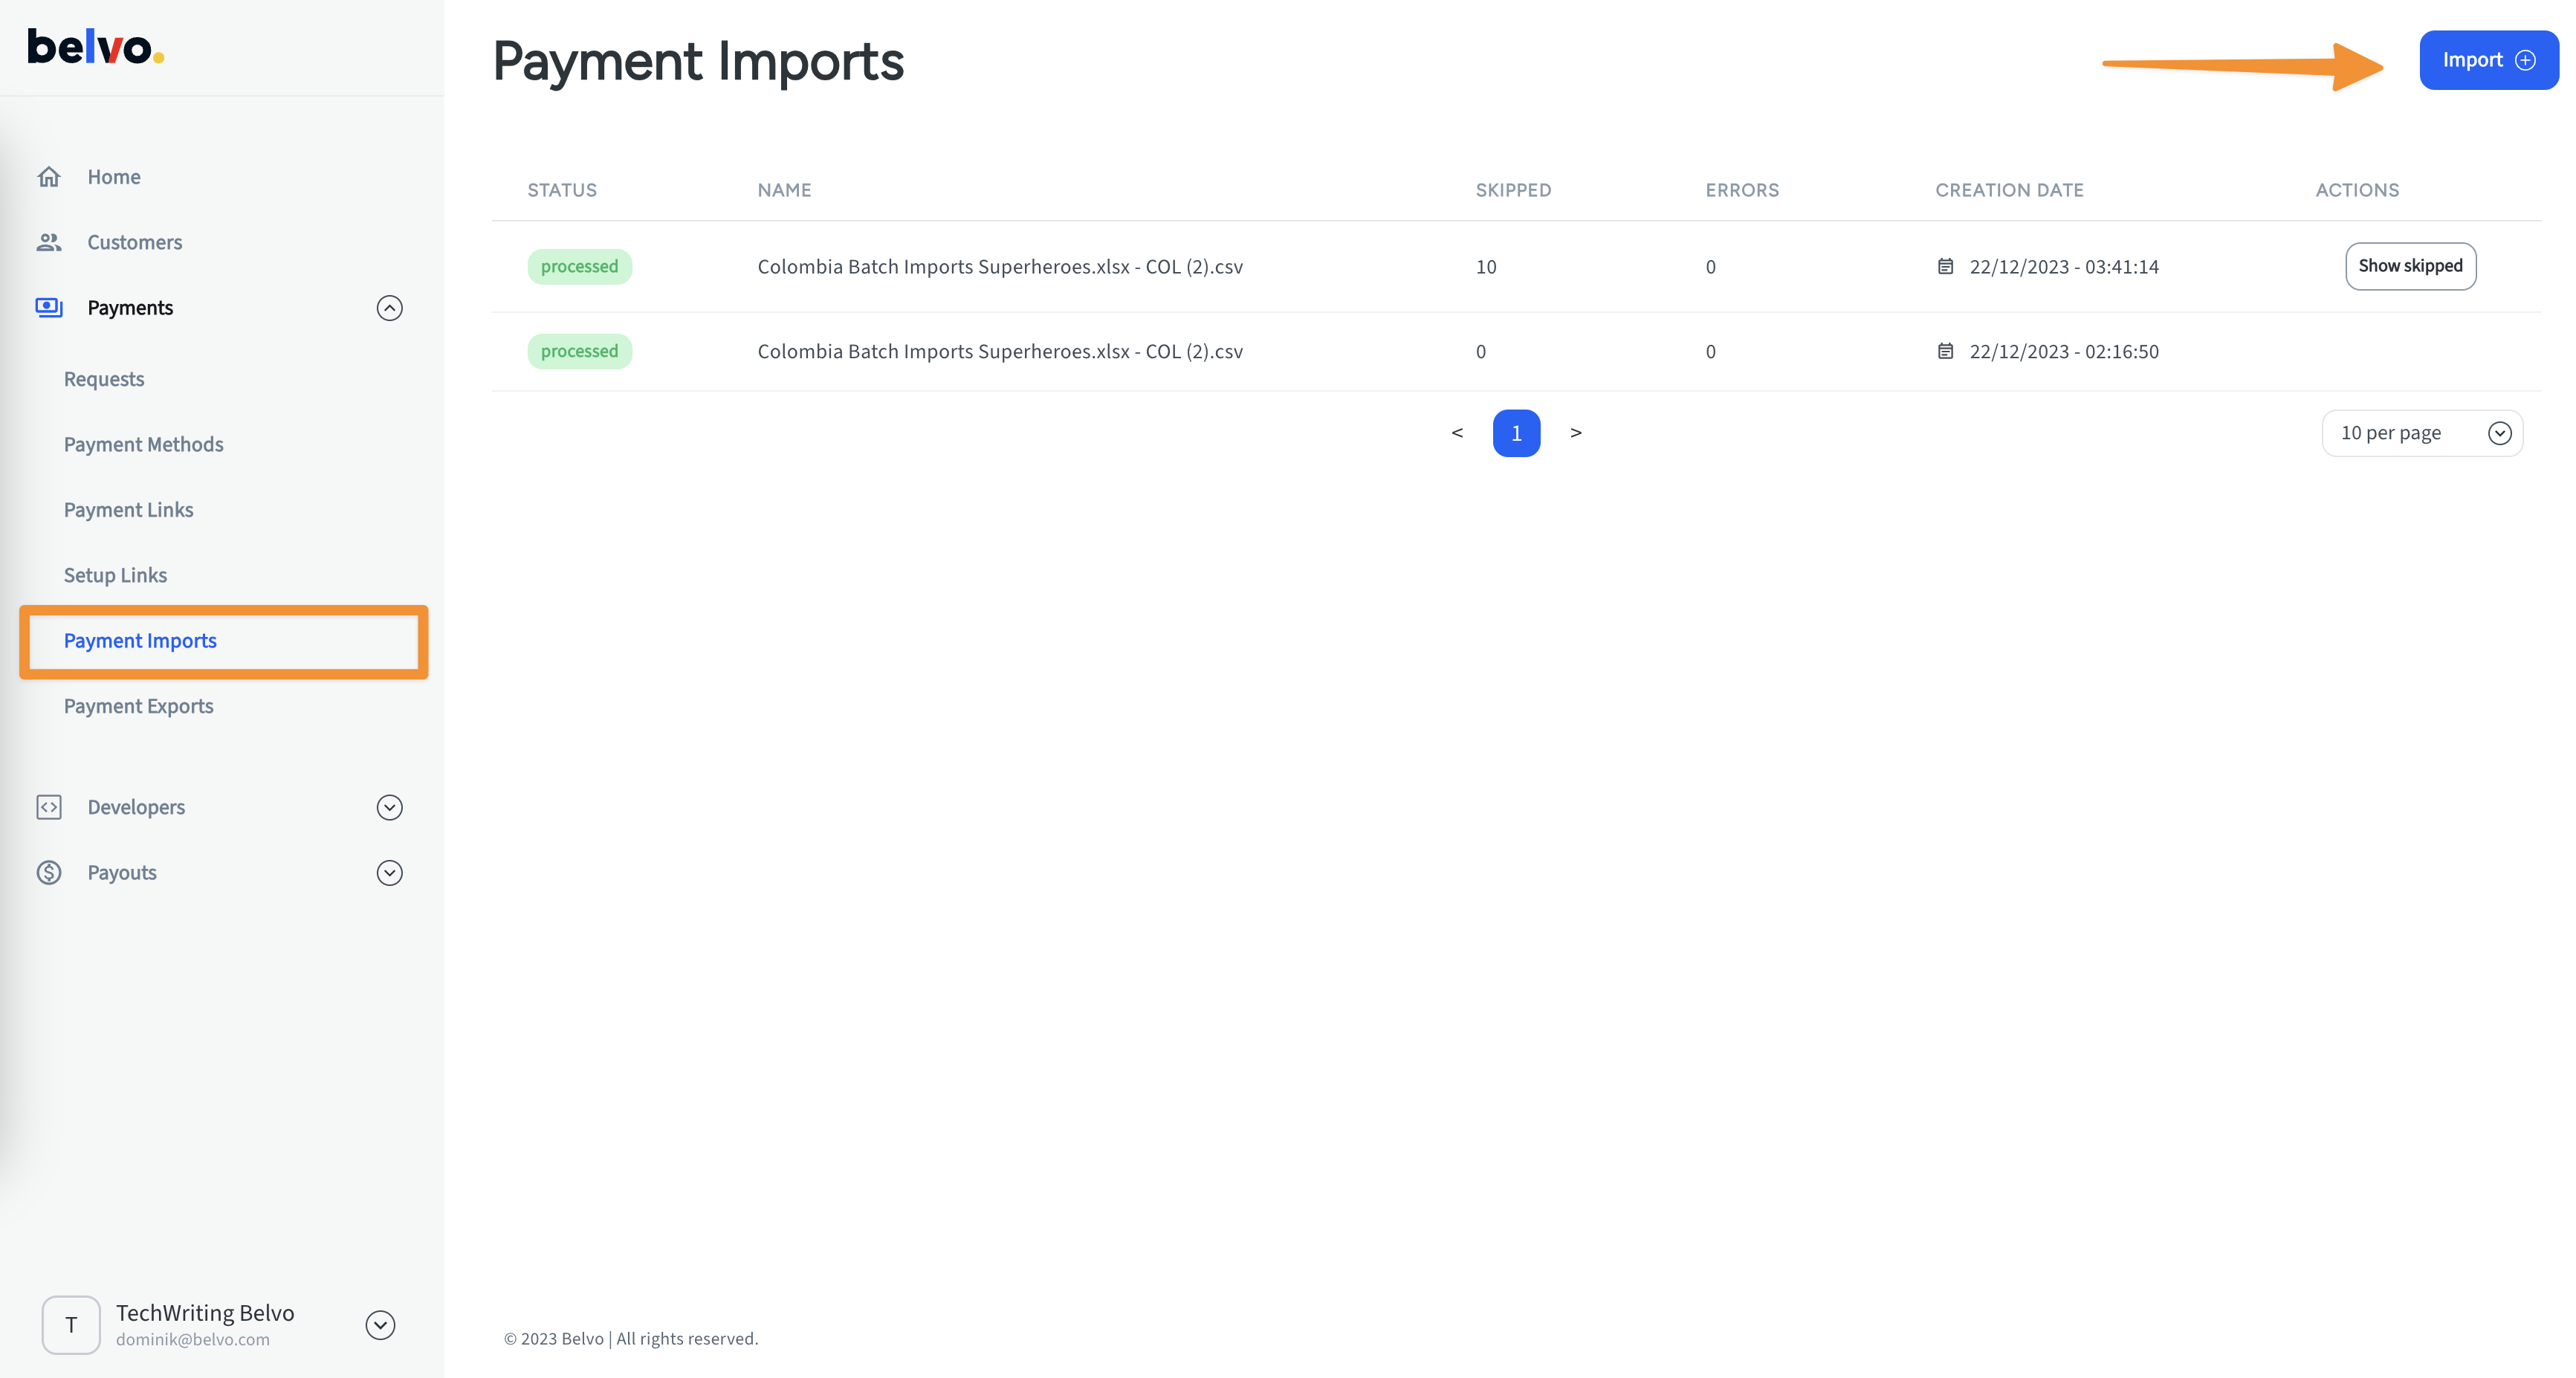Click the Belvo logo
2576x1378 pixels.
click(x=95, y=47)
